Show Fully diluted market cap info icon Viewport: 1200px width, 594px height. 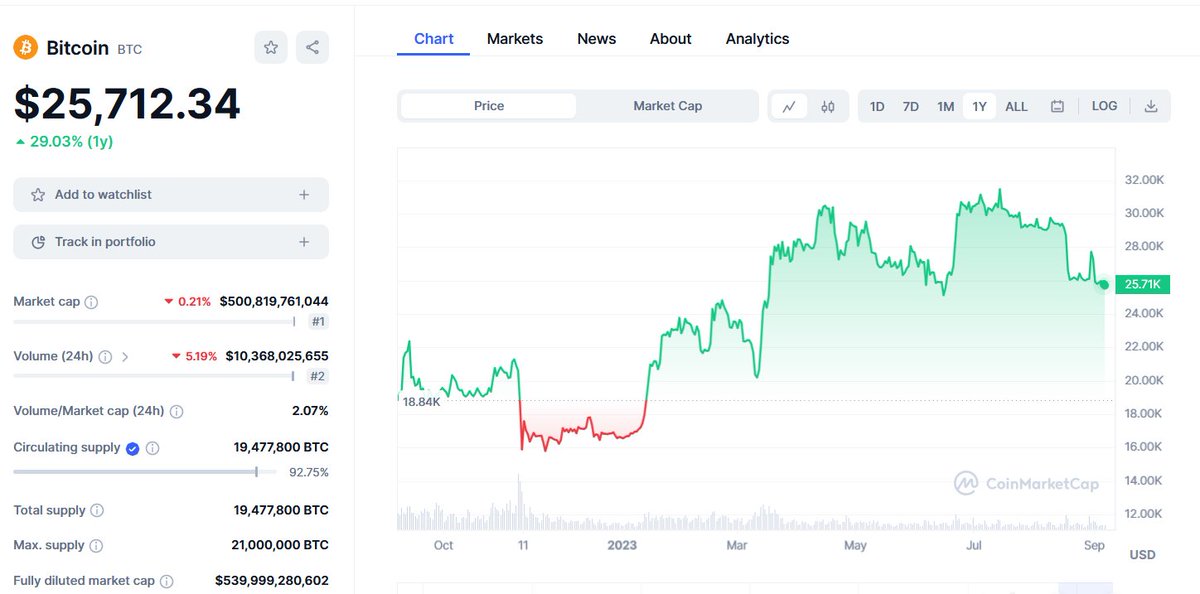pyautogui.click(x=166, y=581)
